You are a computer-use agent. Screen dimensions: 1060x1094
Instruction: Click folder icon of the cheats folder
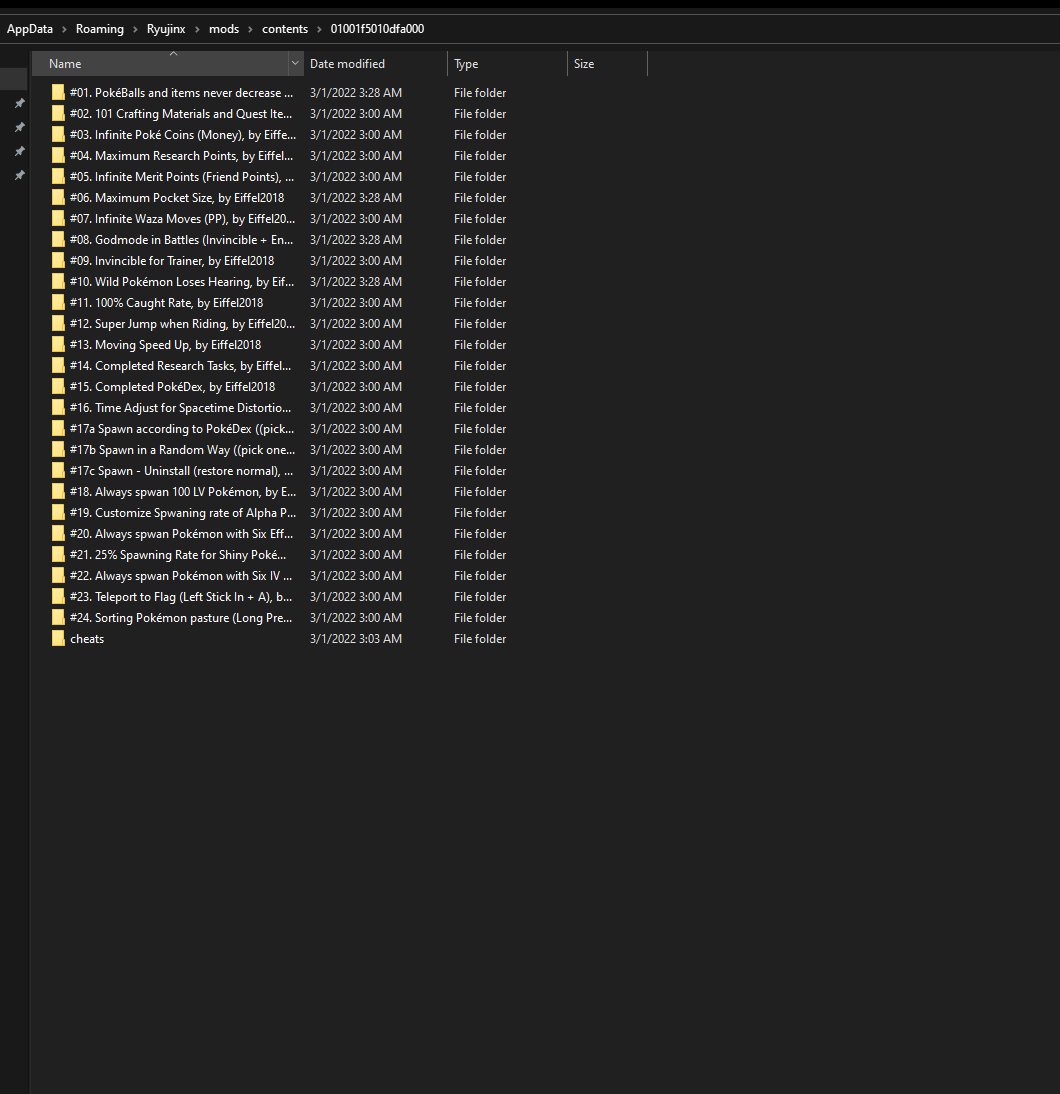(x=58, y=638)
